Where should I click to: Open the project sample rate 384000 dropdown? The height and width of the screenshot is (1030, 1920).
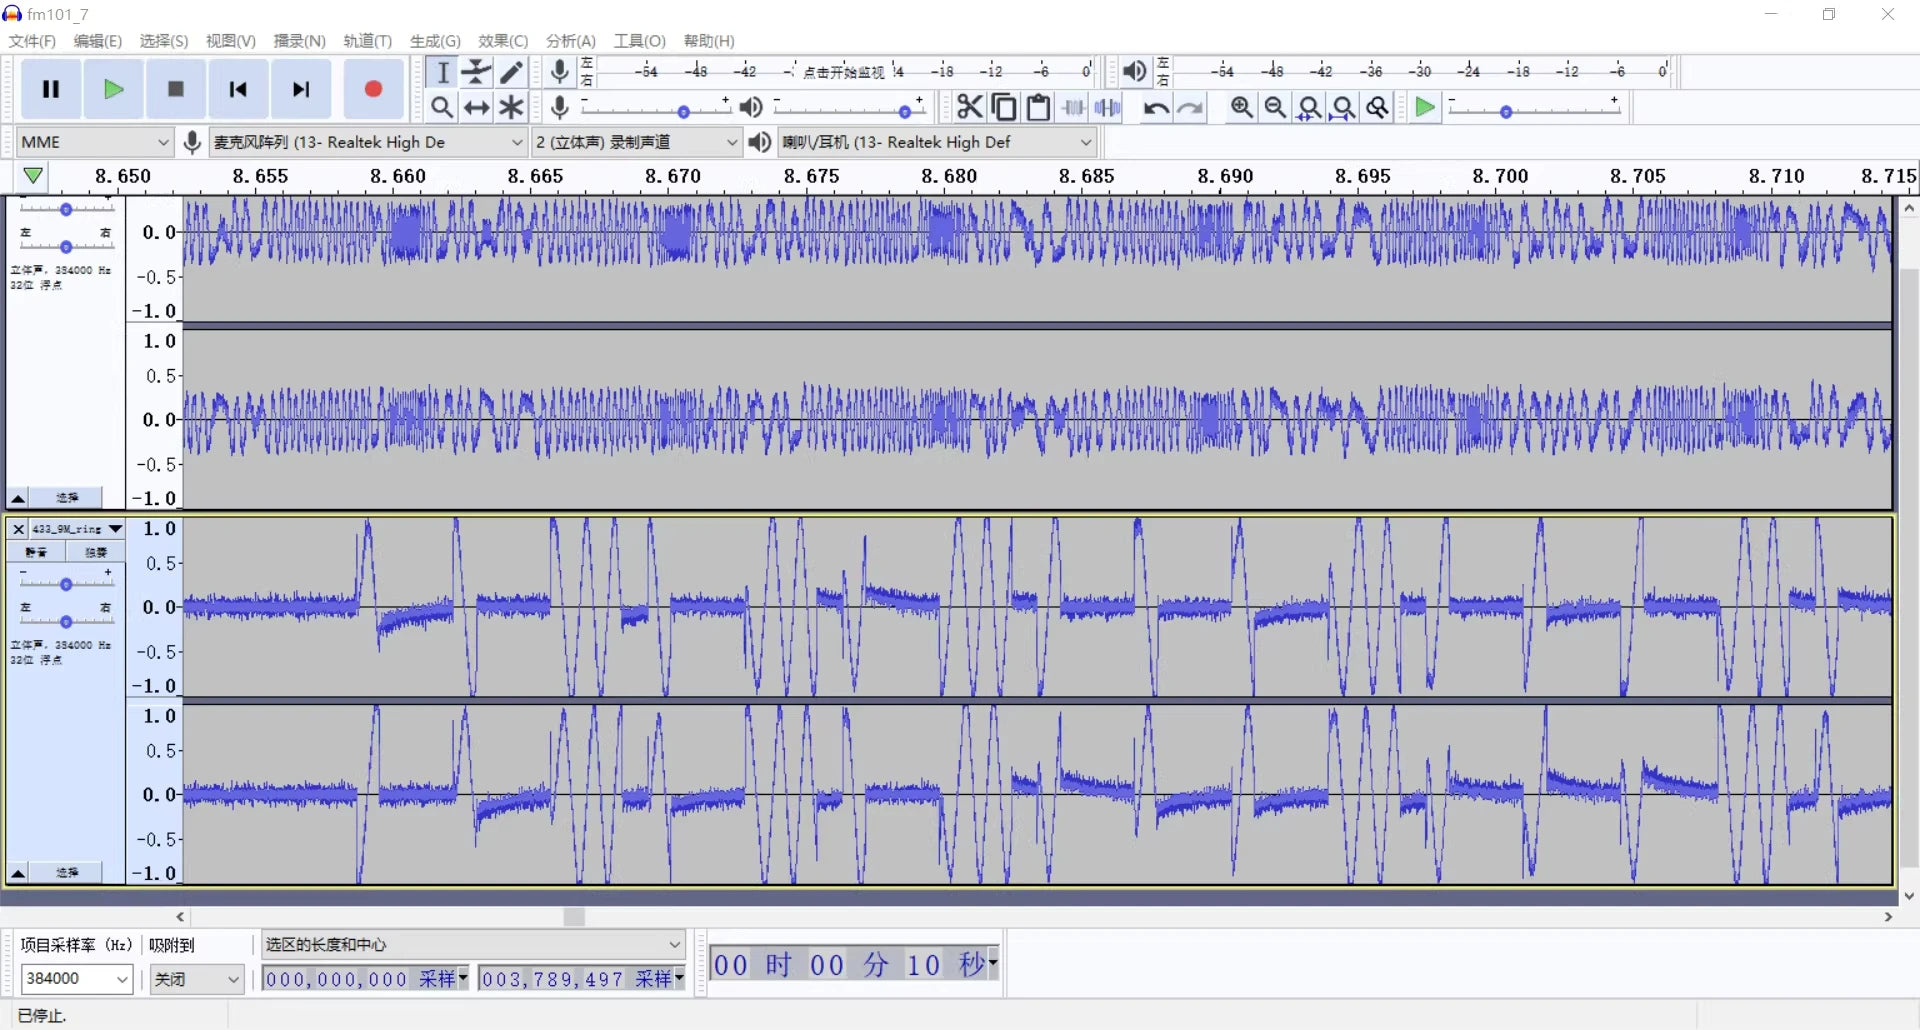pyautogui.click(x=76, y=978)
